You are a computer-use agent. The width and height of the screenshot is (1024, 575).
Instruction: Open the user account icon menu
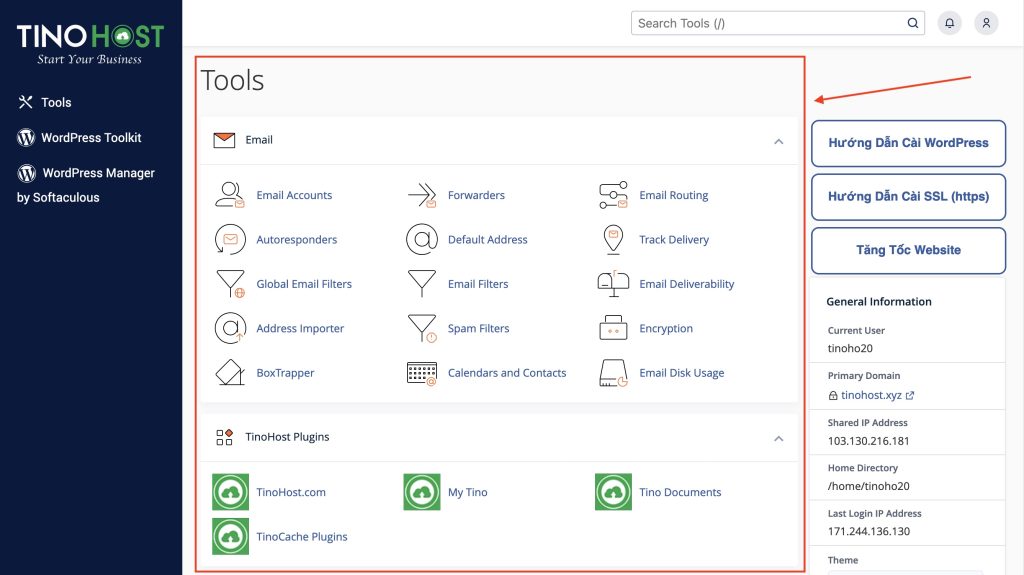coord(986,23)
